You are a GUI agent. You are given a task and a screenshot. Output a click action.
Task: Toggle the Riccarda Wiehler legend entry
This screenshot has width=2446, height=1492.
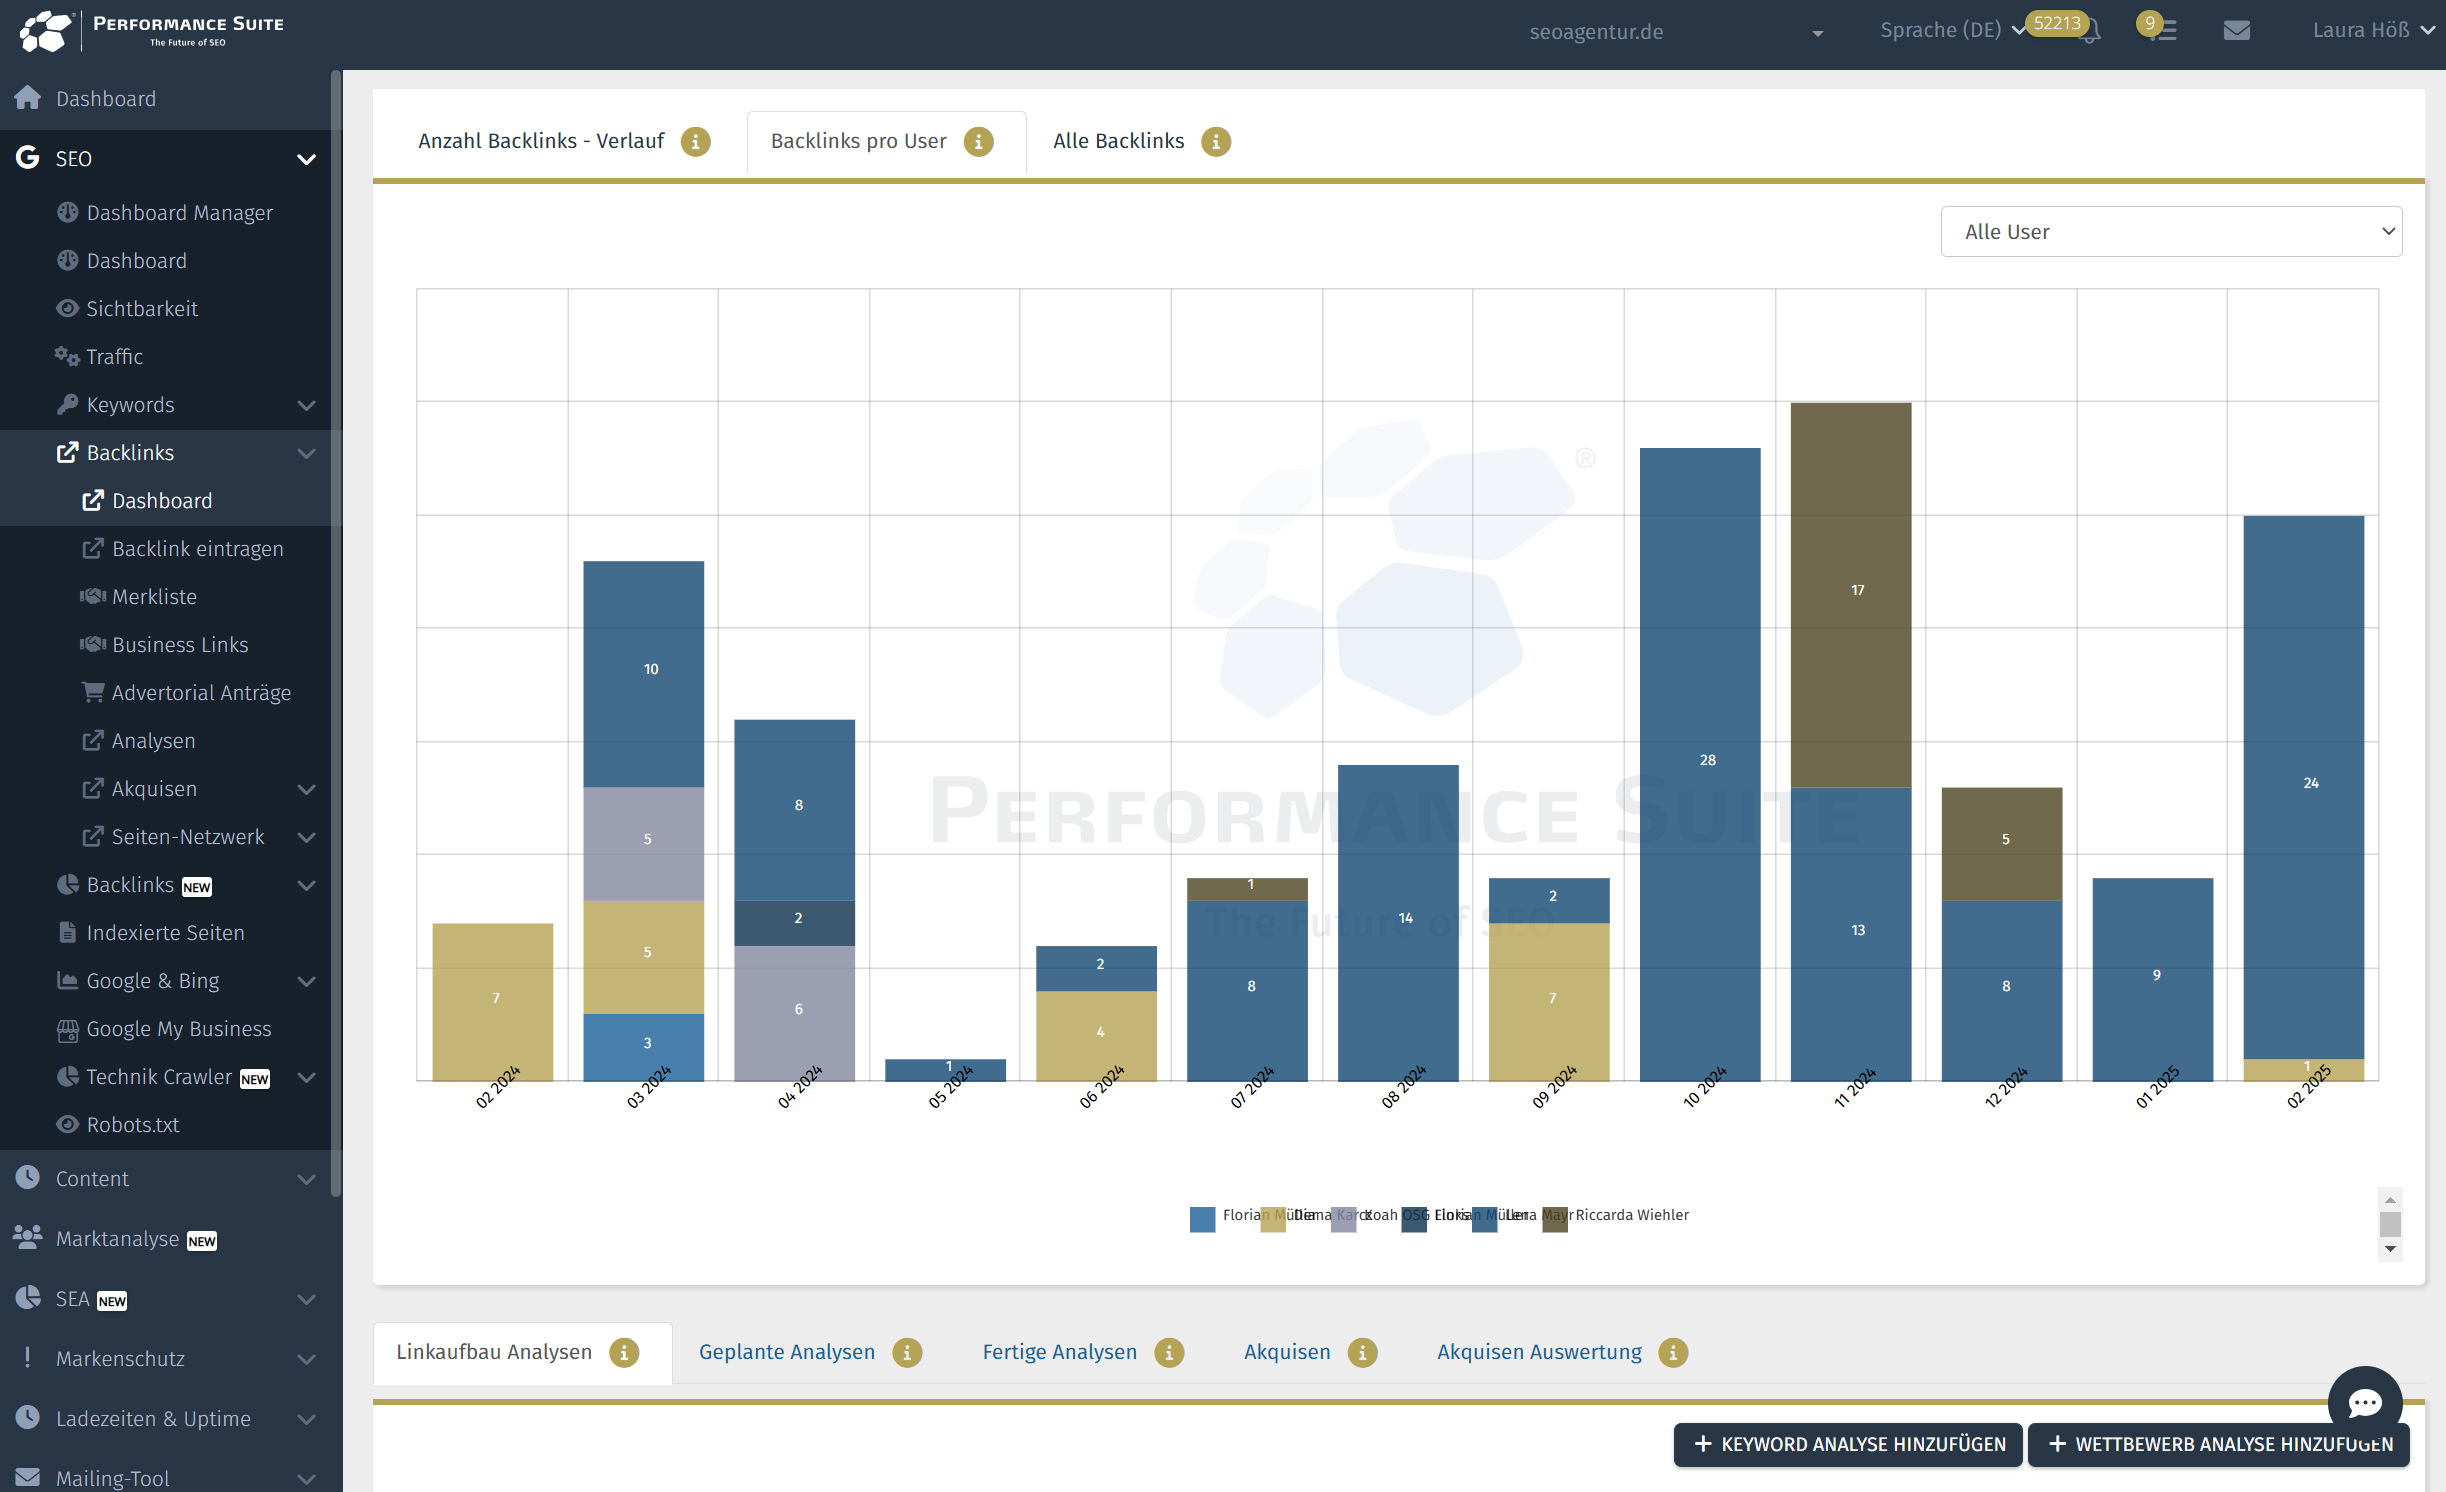(1631, 1215)
